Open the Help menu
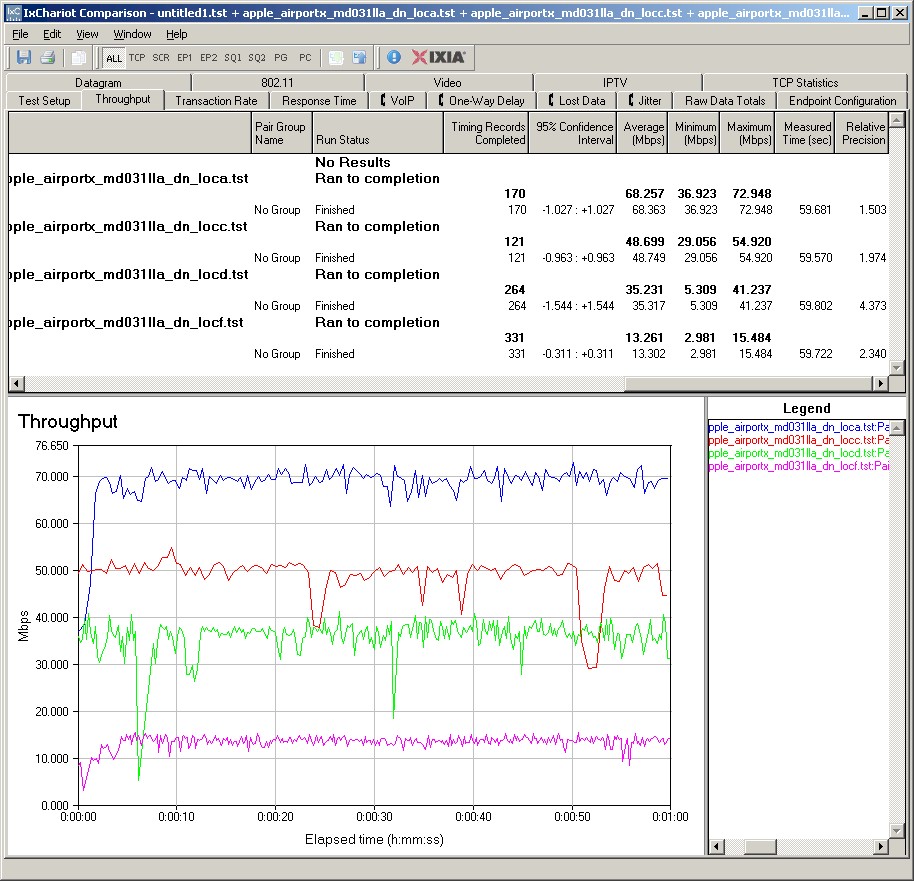The width and height of the screenshot is (914, 881). coord(177,34)
